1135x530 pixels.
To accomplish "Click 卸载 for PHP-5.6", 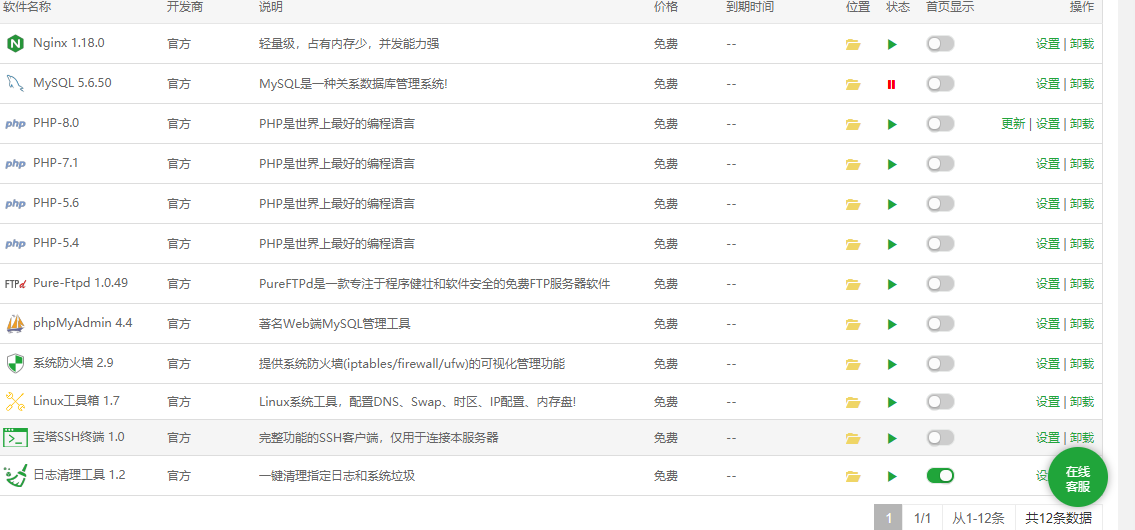I will [x=1082, y=204].
